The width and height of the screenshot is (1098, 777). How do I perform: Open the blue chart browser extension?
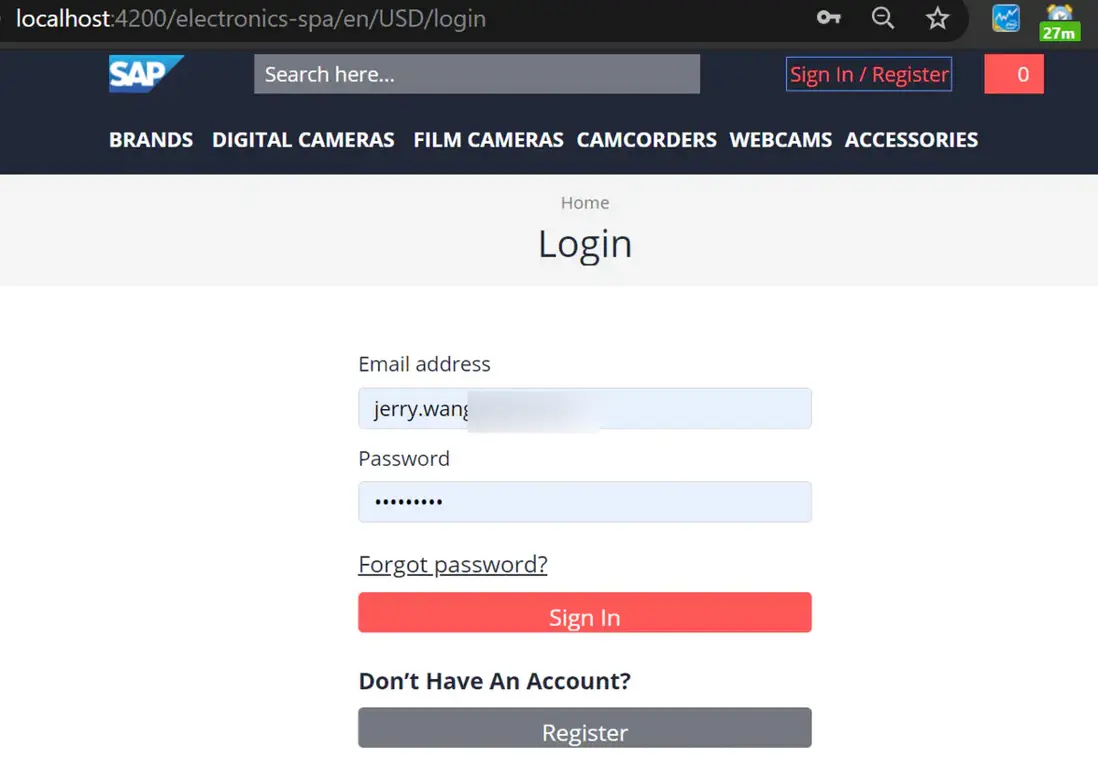[1006, 19]
